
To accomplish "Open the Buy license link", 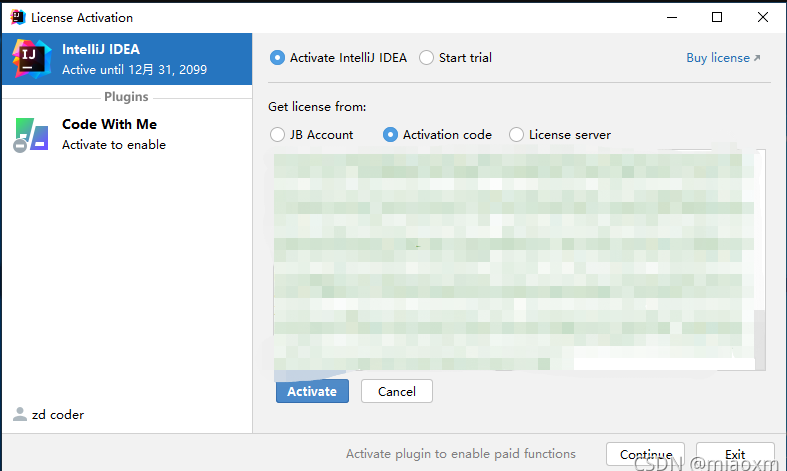I will pos(723,58).
